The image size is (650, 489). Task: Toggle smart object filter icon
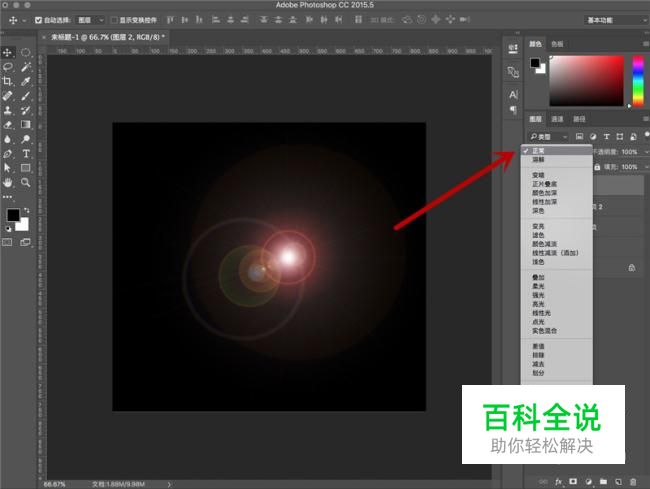(x=633, y=136)
